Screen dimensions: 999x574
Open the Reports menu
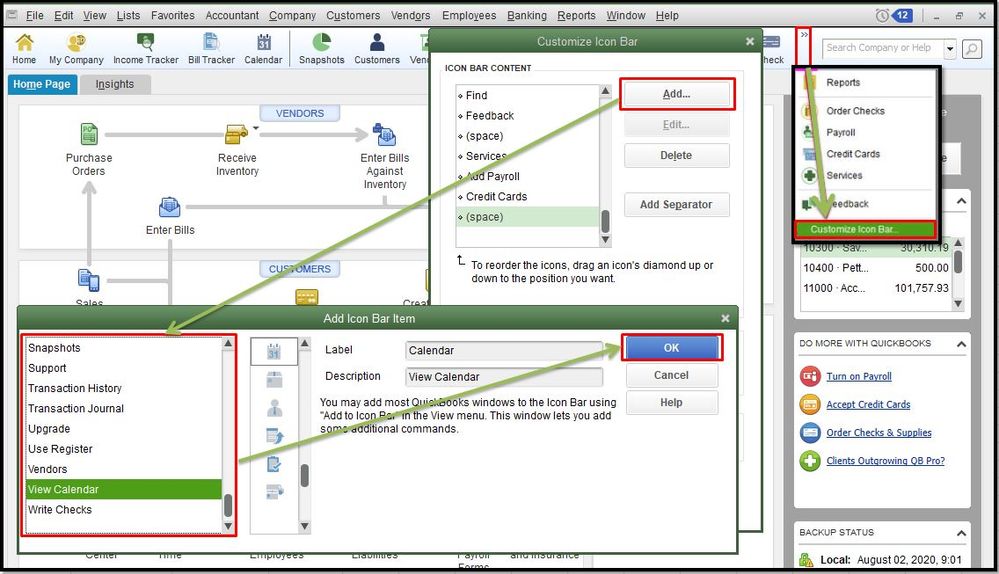tap(576, 15)
